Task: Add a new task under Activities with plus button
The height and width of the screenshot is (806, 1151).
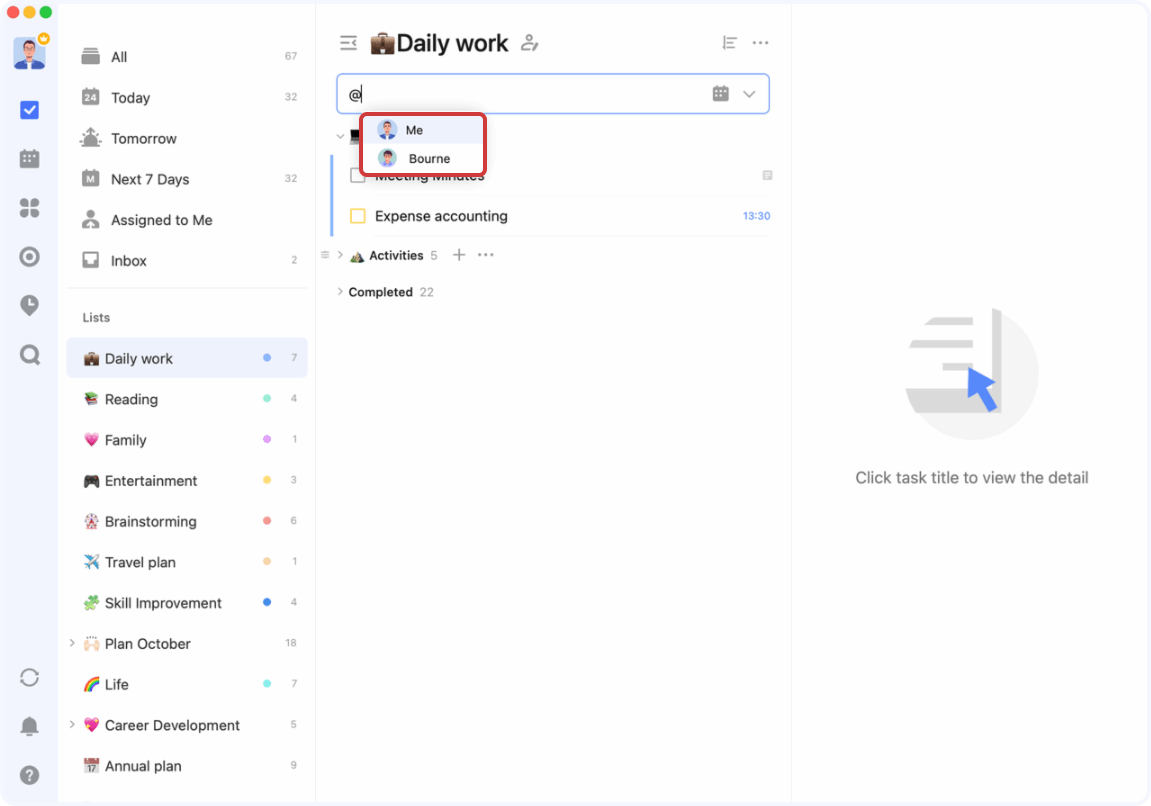Action: 459,255
